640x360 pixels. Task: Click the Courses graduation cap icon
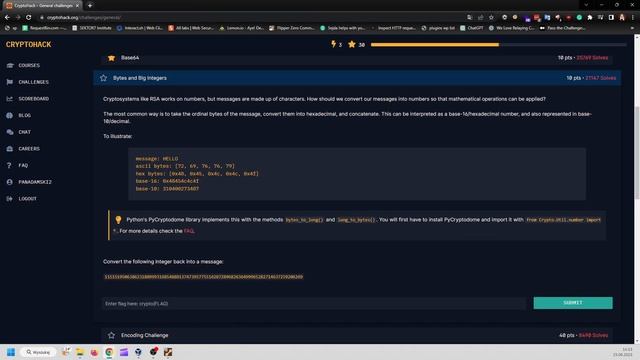tap(10, 65)
